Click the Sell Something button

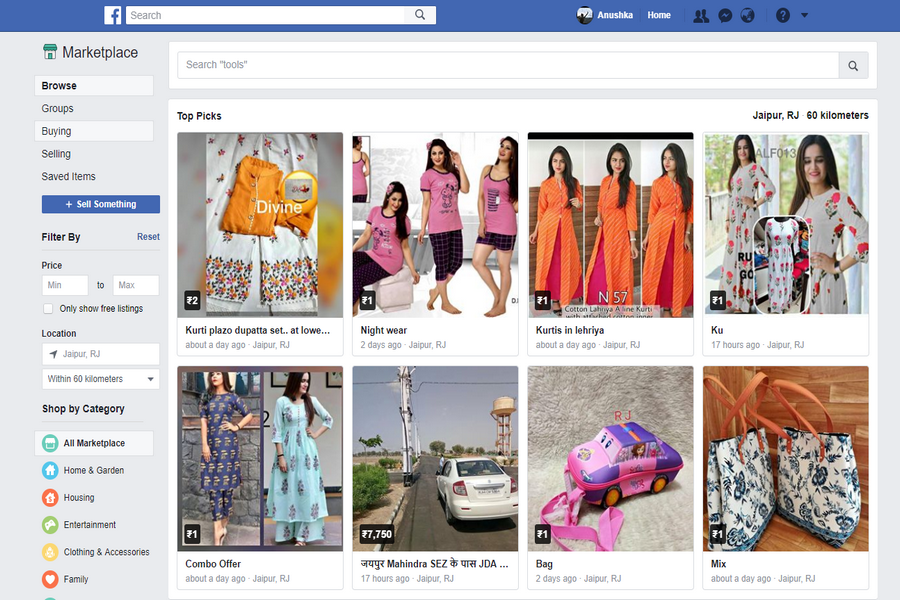point(100,204)
